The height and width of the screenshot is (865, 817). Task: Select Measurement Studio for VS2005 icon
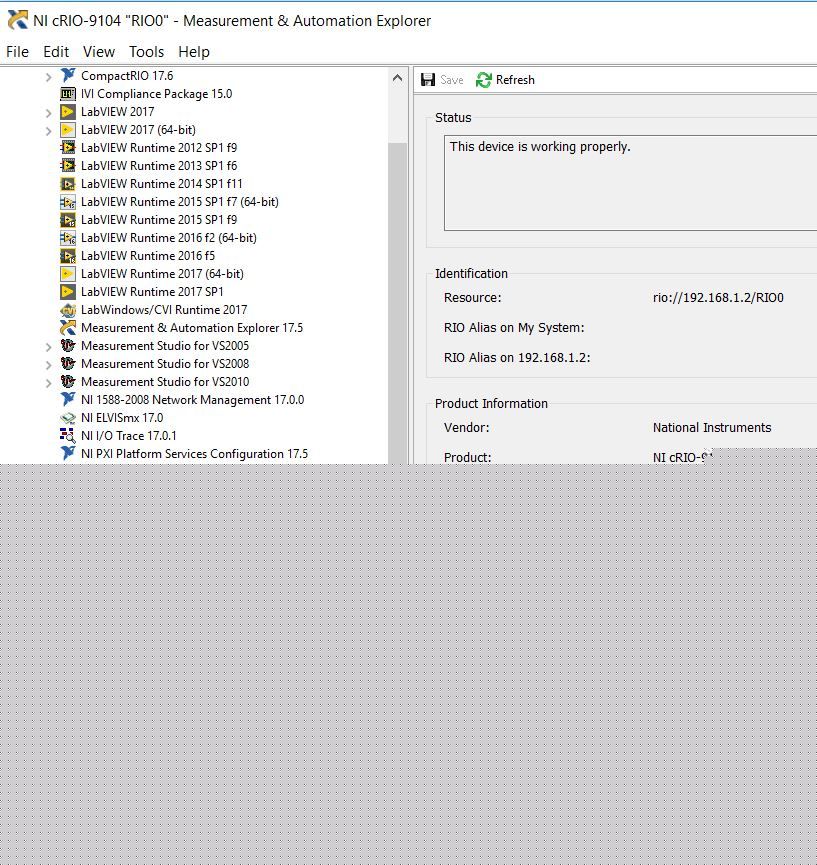point(67,346)
